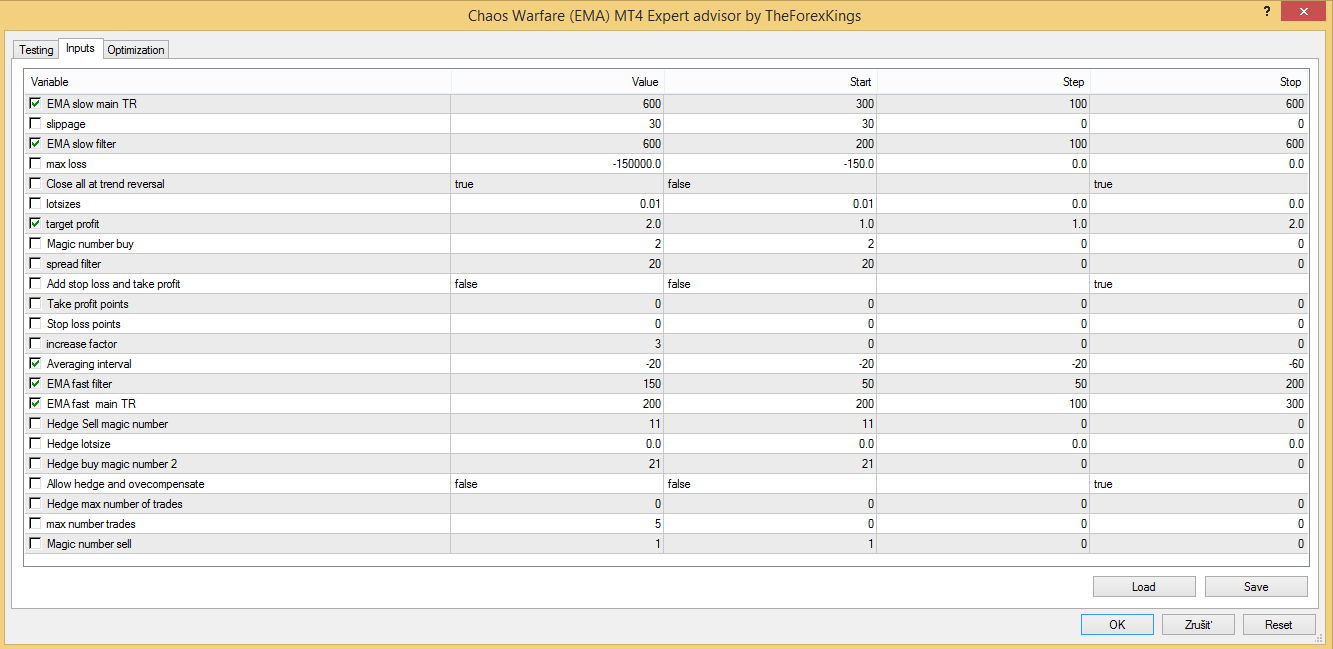Image resolution: width=1333 pixels, height=649 pixels.
Task: Click the Variable column header
Action: tap(238, 82)
